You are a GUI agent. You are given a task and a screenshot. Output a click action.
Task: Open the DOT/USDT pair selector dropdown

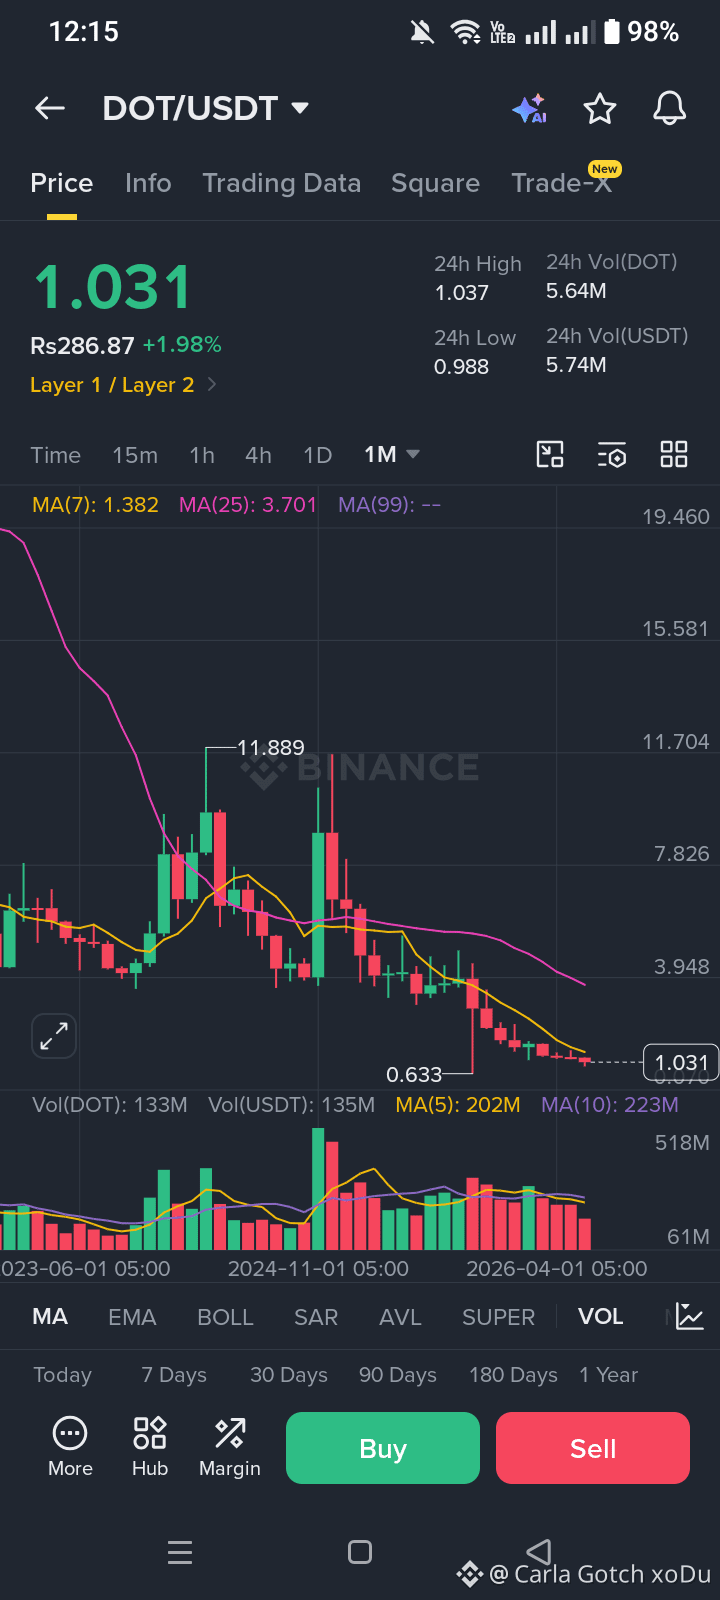click(x=206, y=108)
